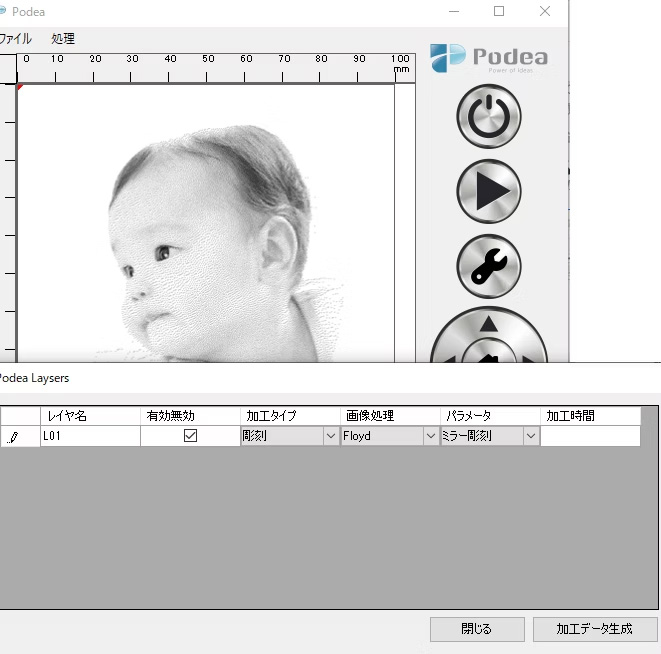Expand the 加工タイプ dropdown showing 彫刻
This screenshot has height=654, width=661.
pyautogui.click(x=330, y=437)
